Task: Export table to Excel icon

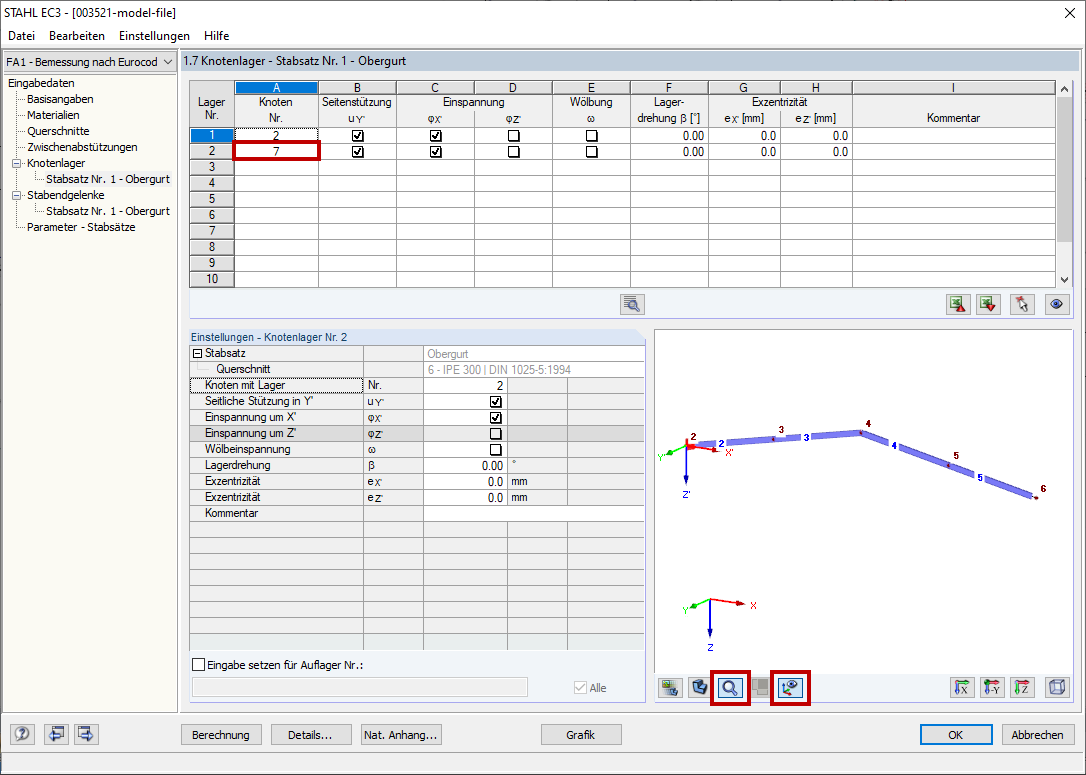Action: pyautogui.click(x=958, y=305)
